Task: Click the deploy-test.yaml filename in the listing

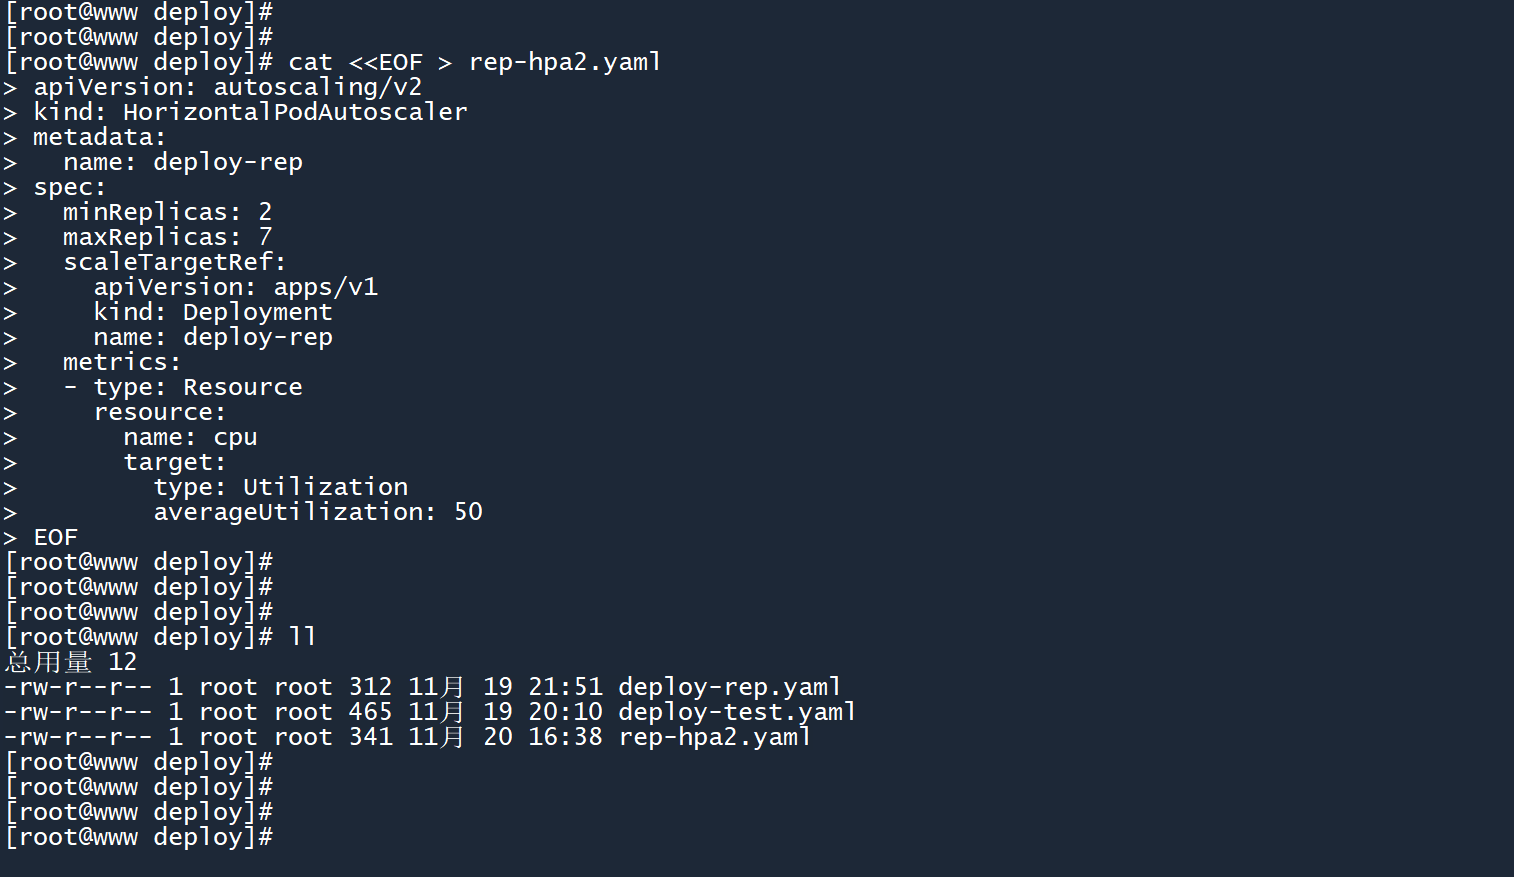Action: pos(736,712)
